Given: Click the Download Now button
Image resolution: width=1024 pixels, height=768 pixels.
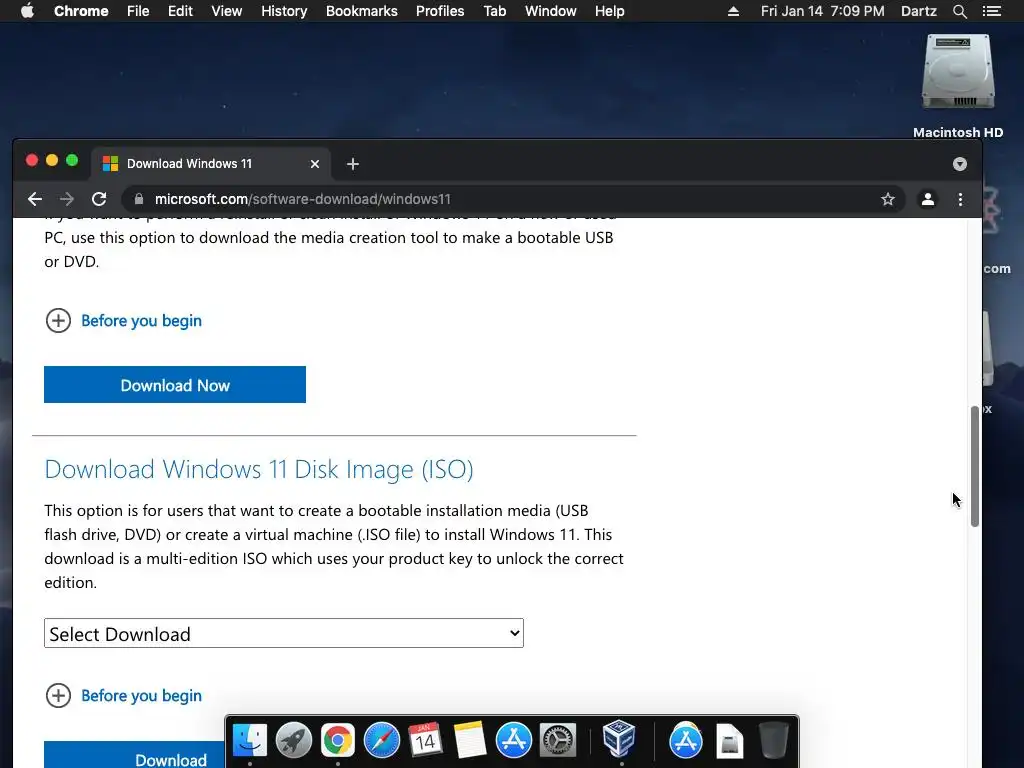Looking at the screenshot, I should click(x=175, y=385).
